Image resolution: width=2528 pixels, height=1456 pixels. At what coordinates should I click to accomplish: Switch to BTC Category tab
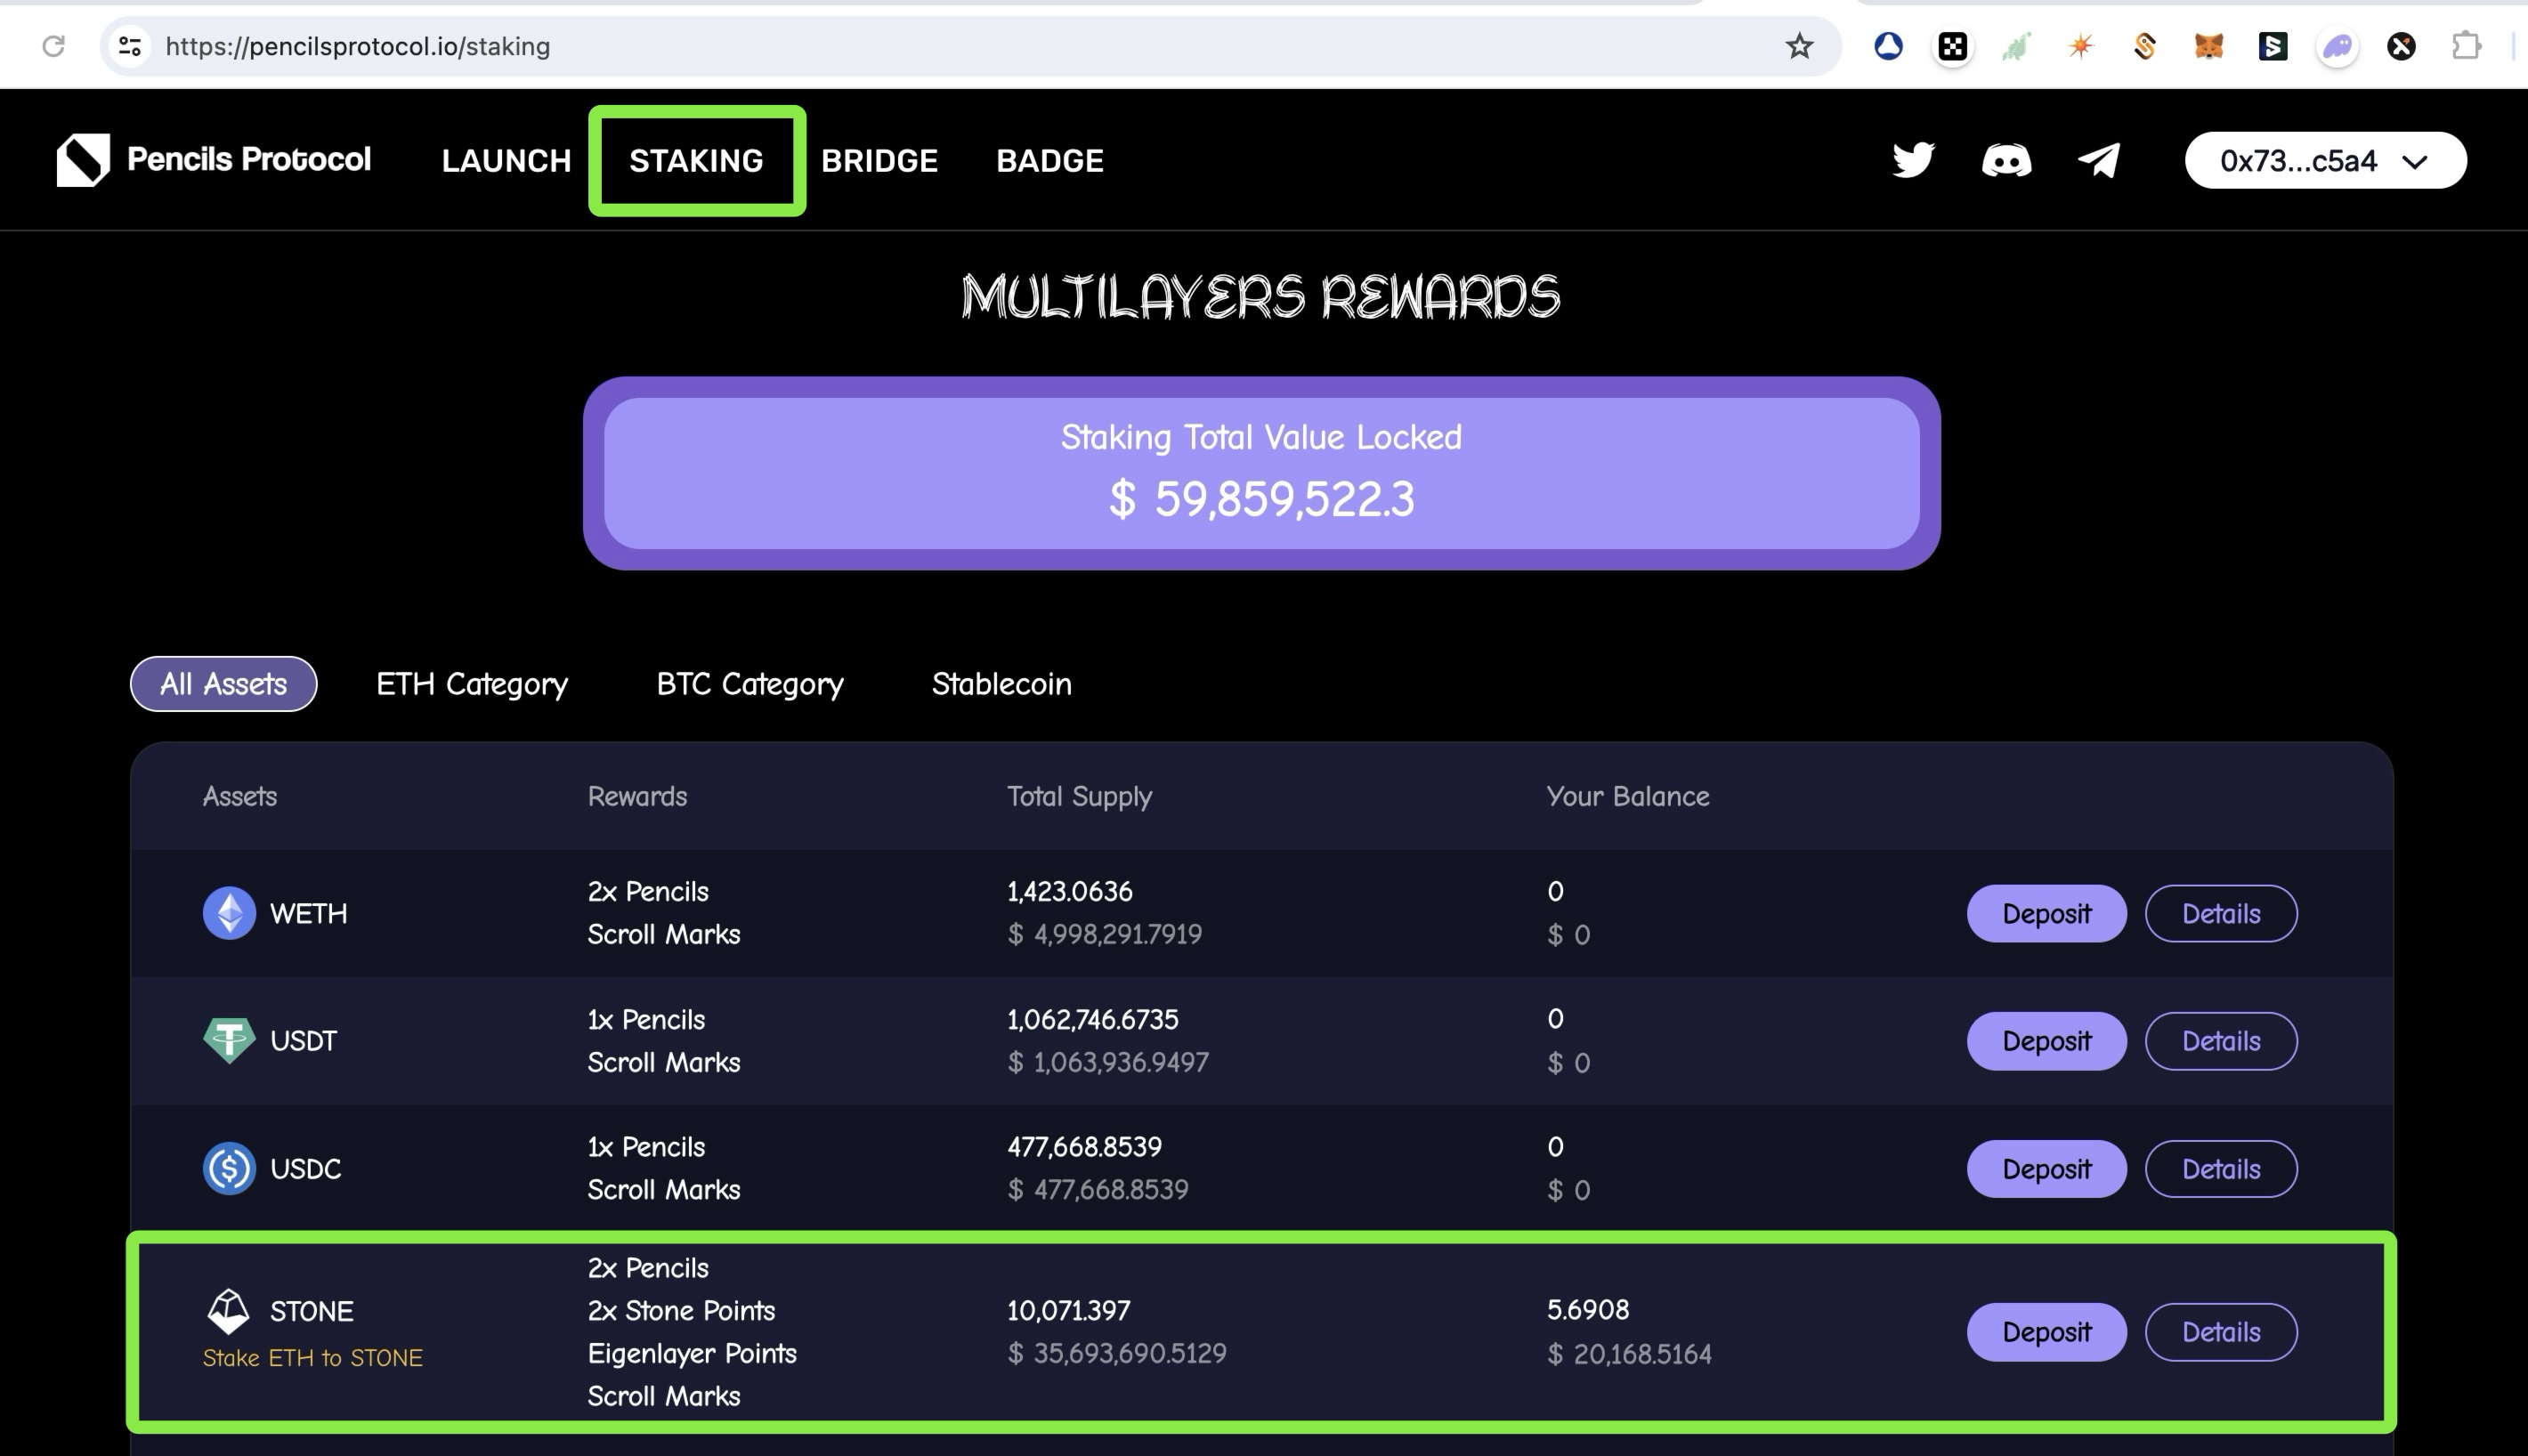(x=750, y=684)
